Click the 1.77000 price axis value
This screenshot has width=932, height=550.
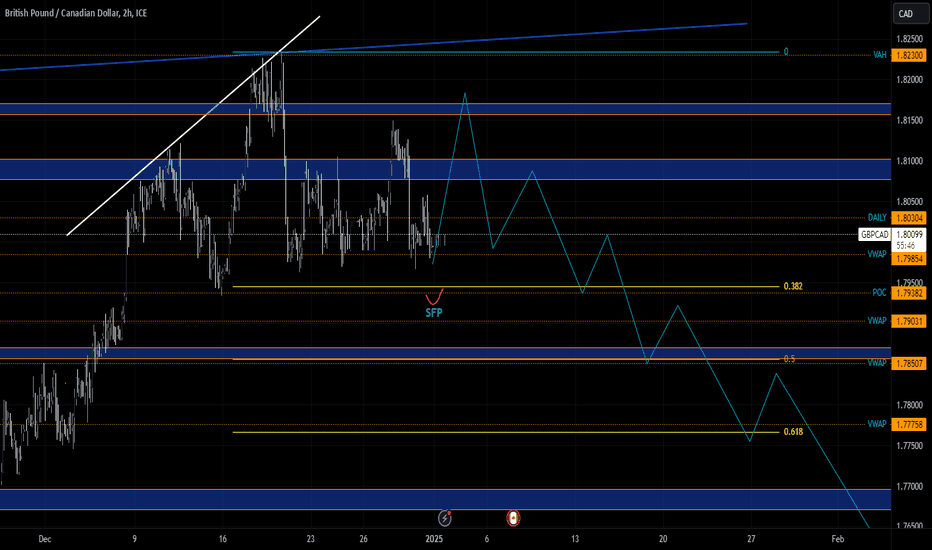point(909,486)
